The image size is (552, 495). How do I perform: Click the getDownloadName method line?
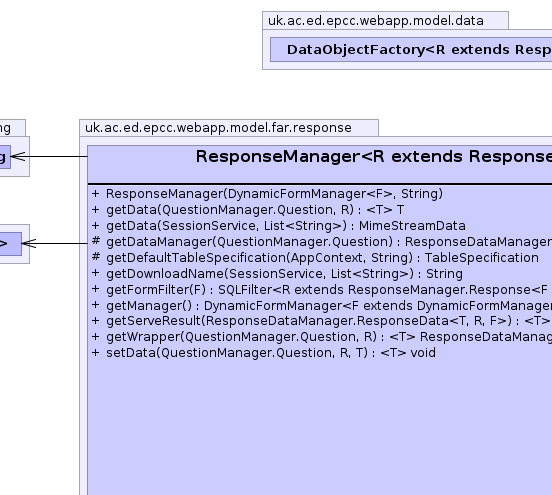(x=284, y=274)
